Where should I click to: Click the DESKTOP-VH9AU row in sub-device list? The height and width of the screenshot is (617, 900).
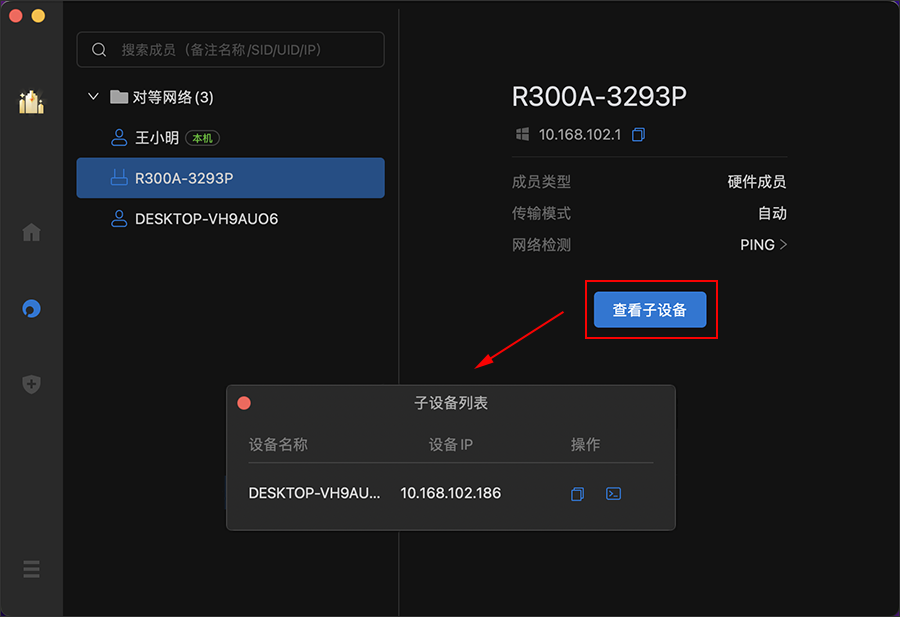pyautogui.click(x=314, y=493)
